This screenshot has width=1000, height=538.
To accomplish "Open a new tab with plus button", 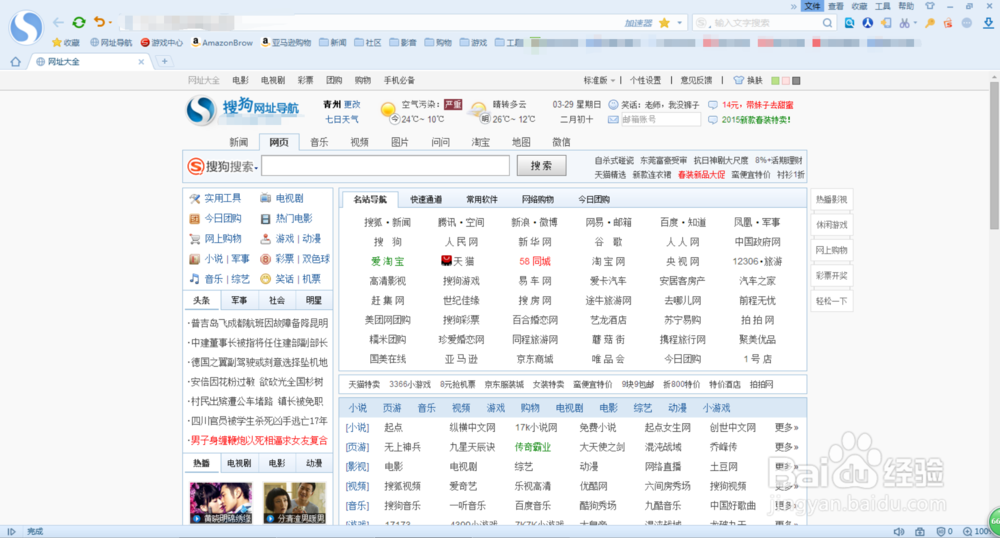I will pyautogui.click(x=165, y=61).
